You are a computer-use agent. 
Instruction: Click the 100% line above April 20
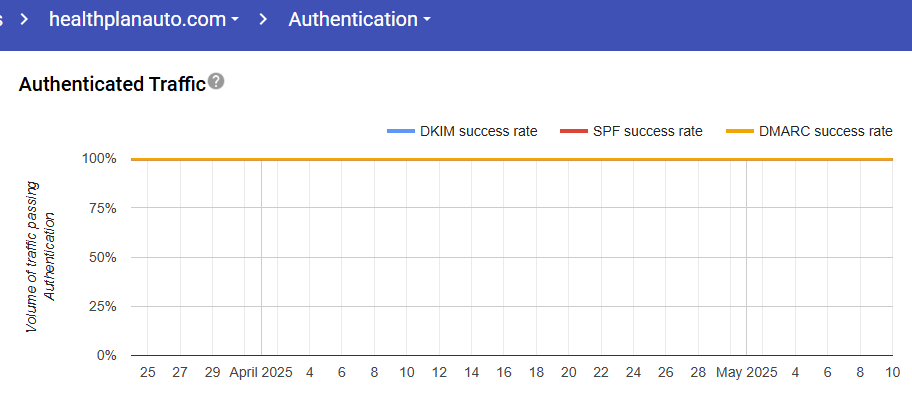(x=569, y=159)
